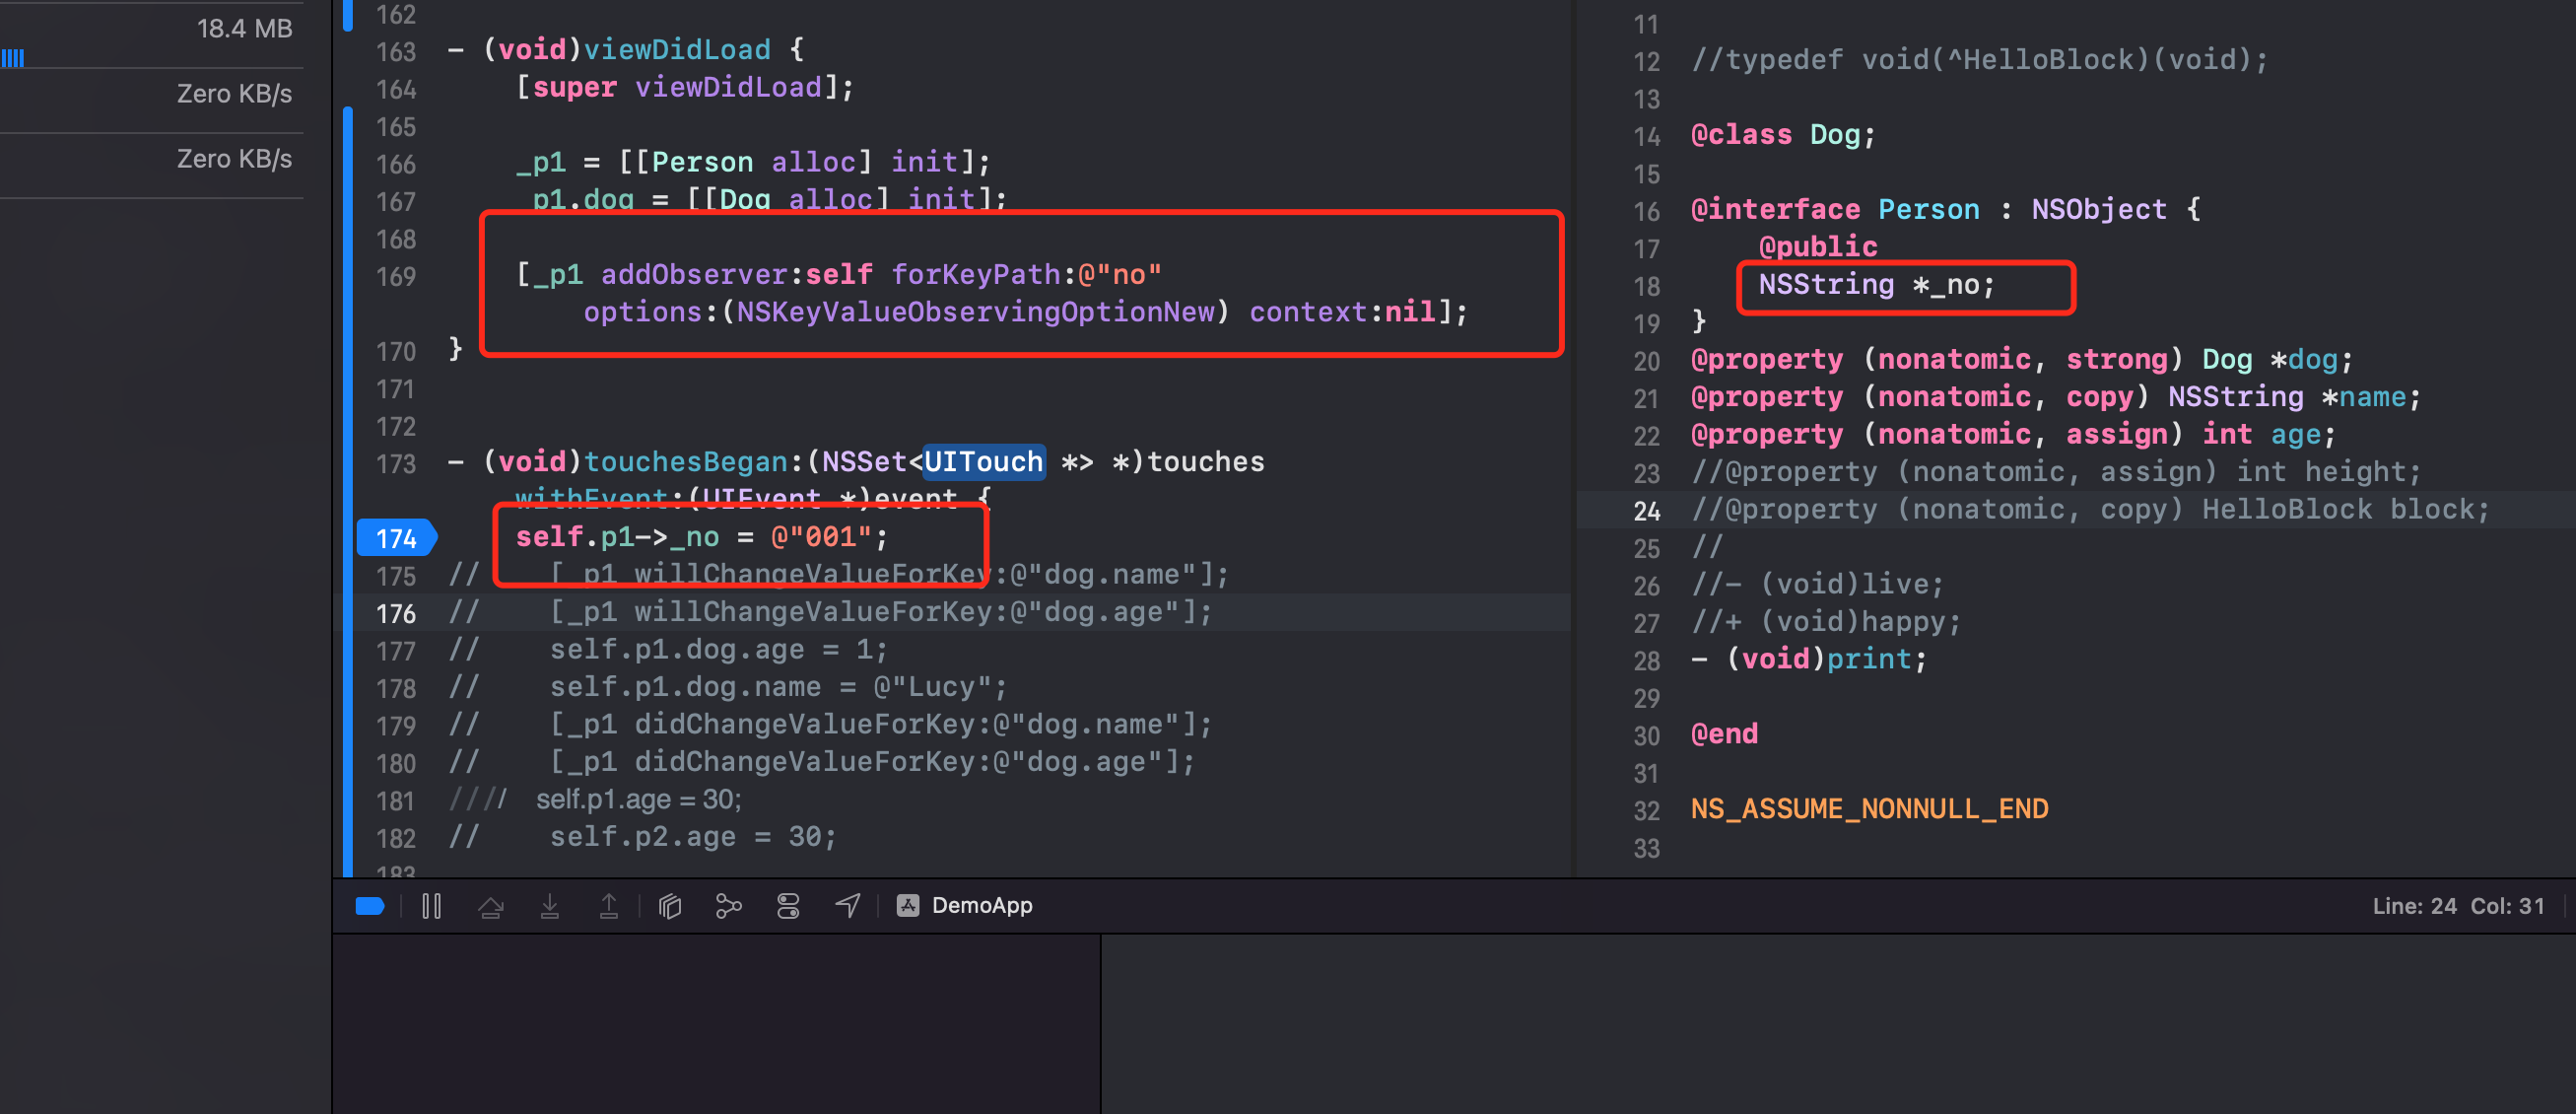The height and width of the screenshot is (1114, 2576).
Task: Open the Debug View Hierarchy icon
Action: 670,906
